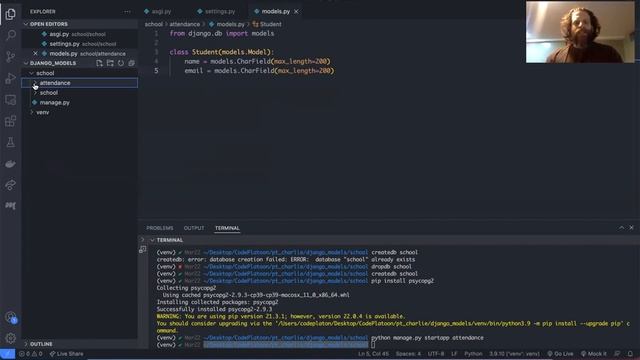The image size is (640, 360).
Task: Open notifications bell in status bar
Action: [x=630, y=354]
